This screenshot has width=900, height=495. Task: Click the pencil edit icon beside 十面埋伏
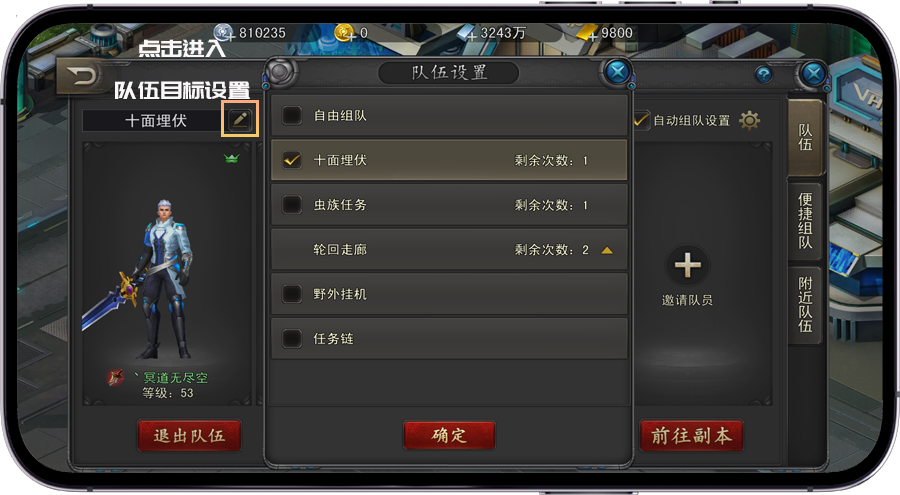[240, 119]
